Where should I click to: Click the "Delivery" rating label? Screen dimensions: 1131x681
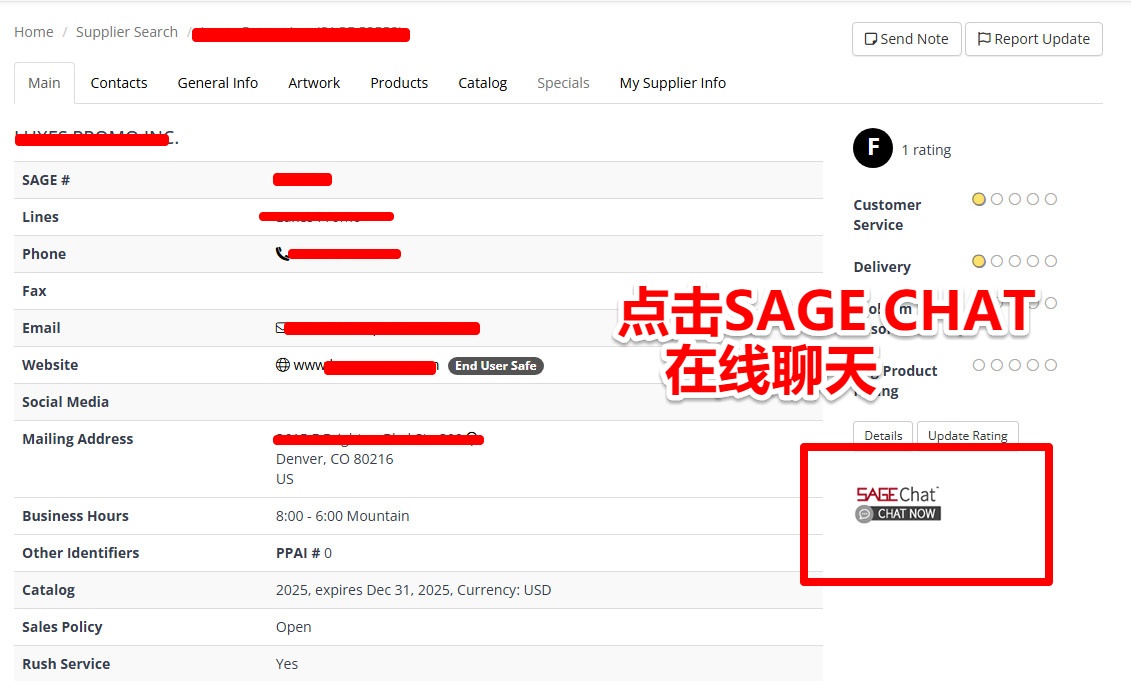[882, 267]
